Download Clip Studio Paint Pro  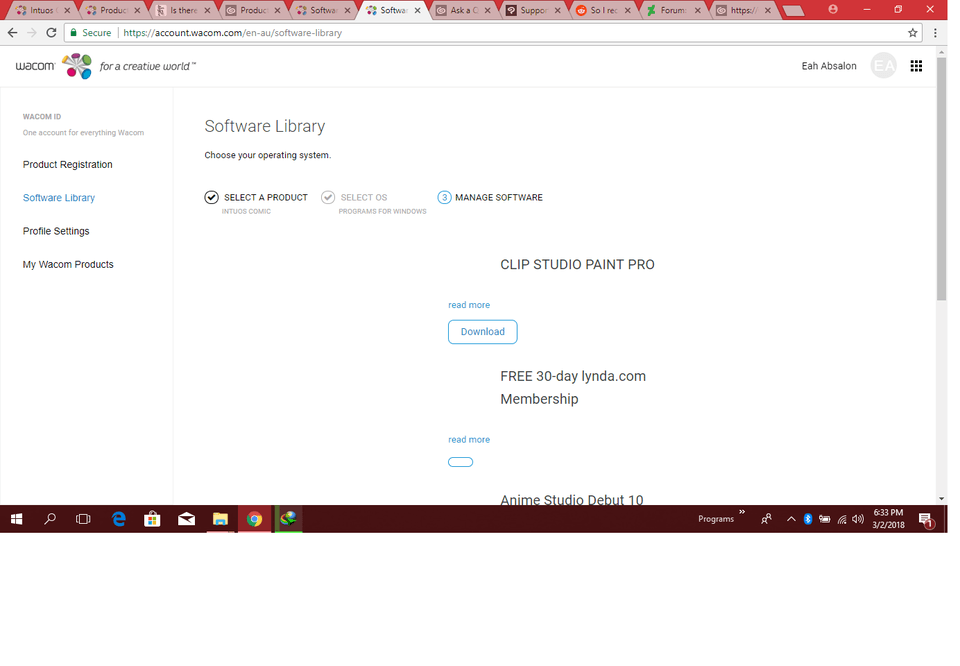click(x=482, y=332)
